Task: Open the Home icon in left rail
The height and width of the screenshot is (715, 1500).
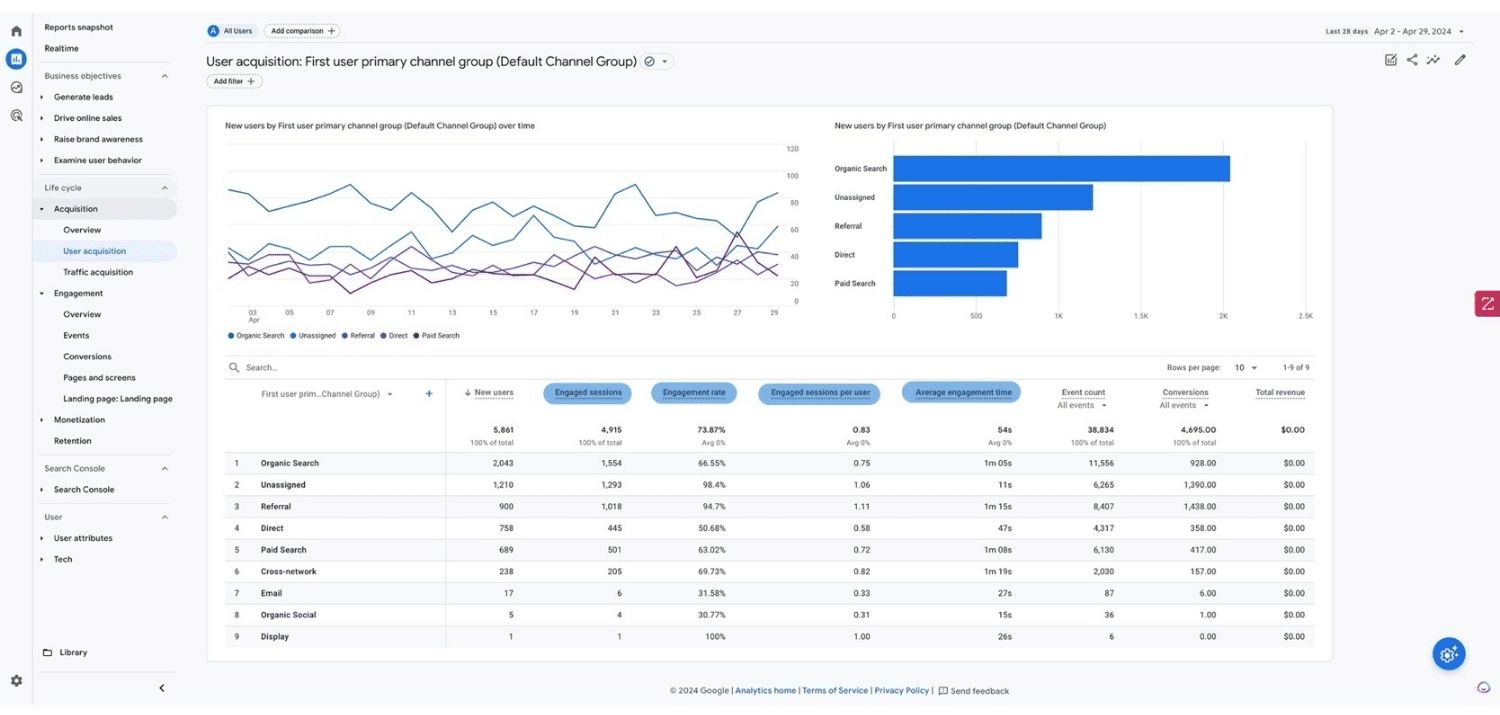Action: coord(16,31)
